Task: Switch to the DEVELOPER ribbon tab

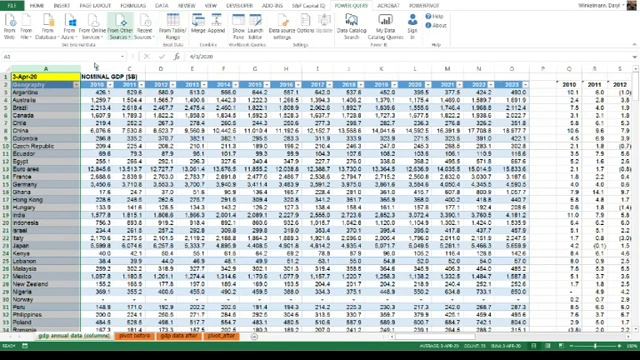Action: pos(239,6)
